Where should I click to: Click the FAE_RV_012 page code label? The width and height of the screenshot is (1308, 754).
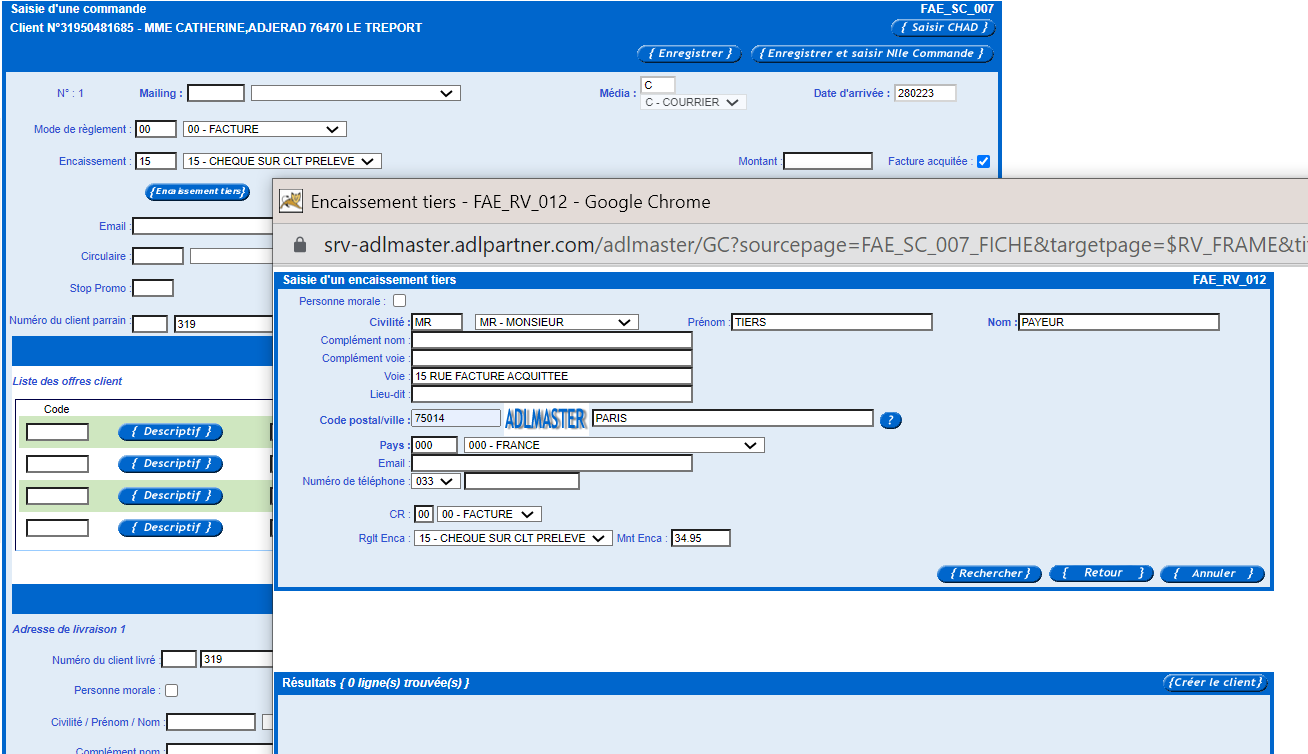[x=1230, y=280]
